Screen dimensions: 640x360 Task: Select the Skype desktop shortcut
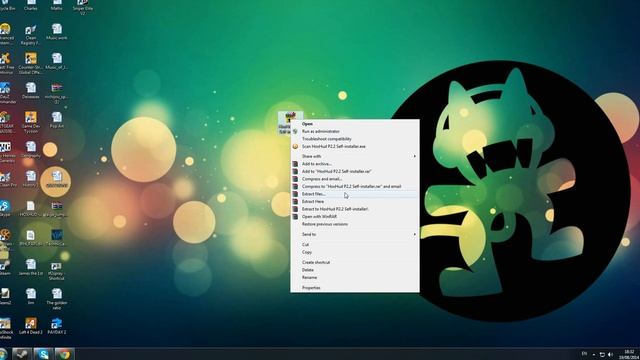click(x=5, y=208)
